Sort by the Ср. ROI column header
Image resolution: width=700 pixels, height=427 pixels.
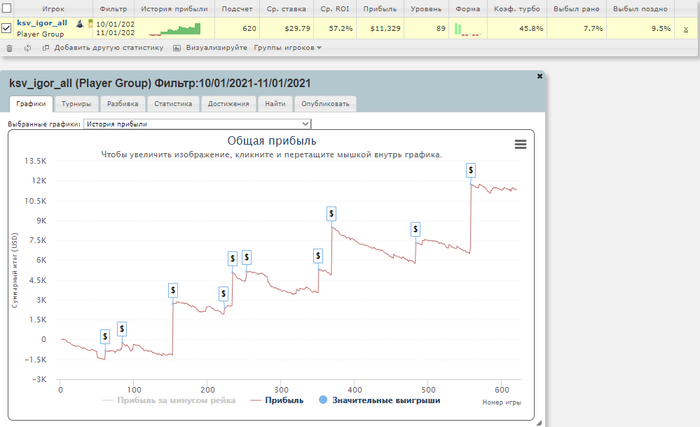click(334, 8)
